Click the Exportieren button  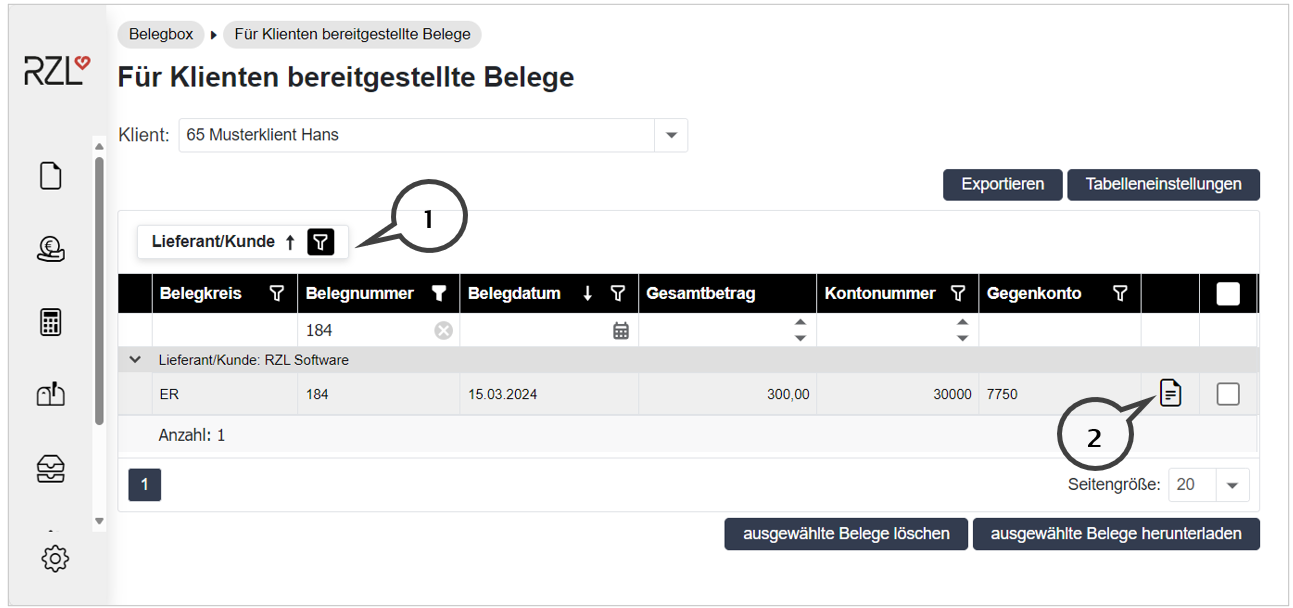[1002, 184]
